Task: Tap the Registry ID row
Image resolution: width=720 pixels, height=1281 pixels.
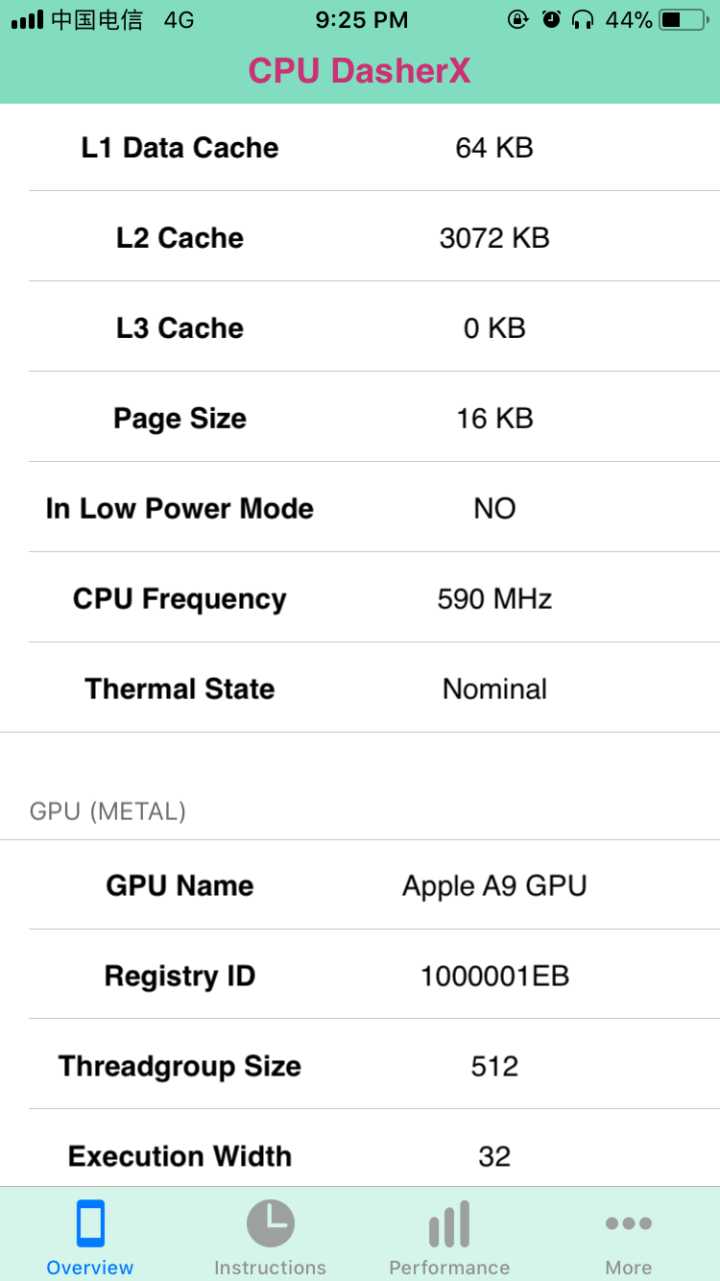Action: 360,976
